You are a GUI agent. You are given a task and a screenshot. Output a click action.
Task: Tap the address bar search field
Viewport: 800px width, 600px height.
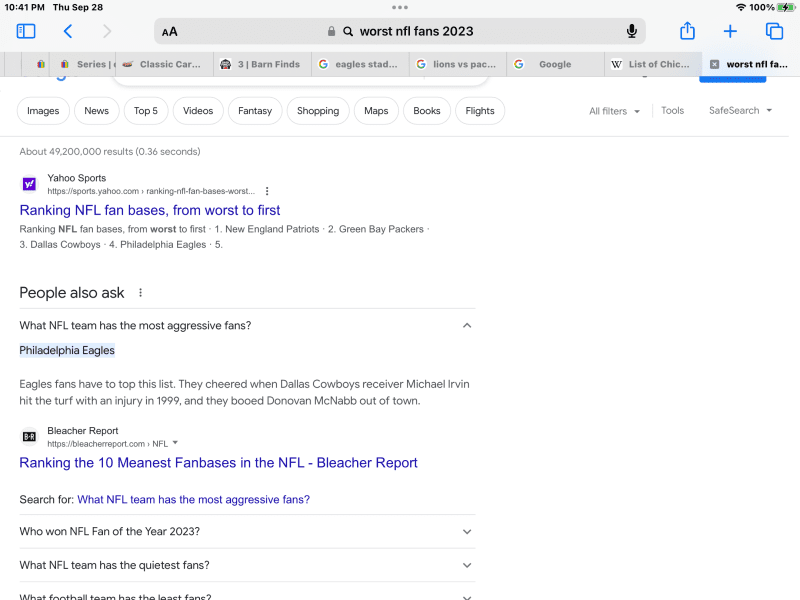(x=399, y=31)
